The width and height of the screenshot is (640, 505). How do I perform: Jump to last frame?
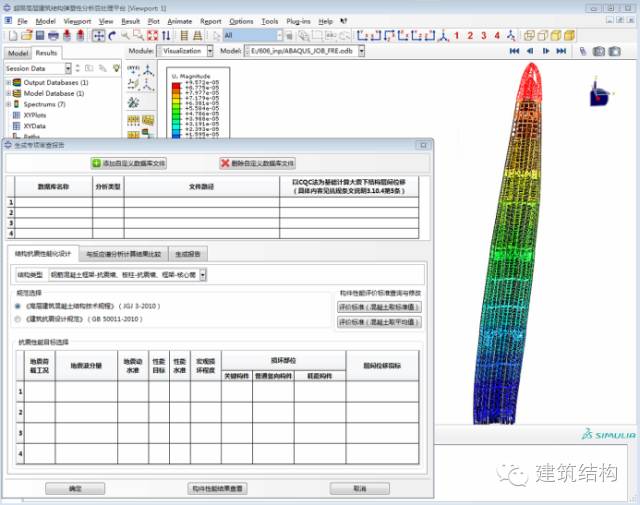[x=561, y=51]
